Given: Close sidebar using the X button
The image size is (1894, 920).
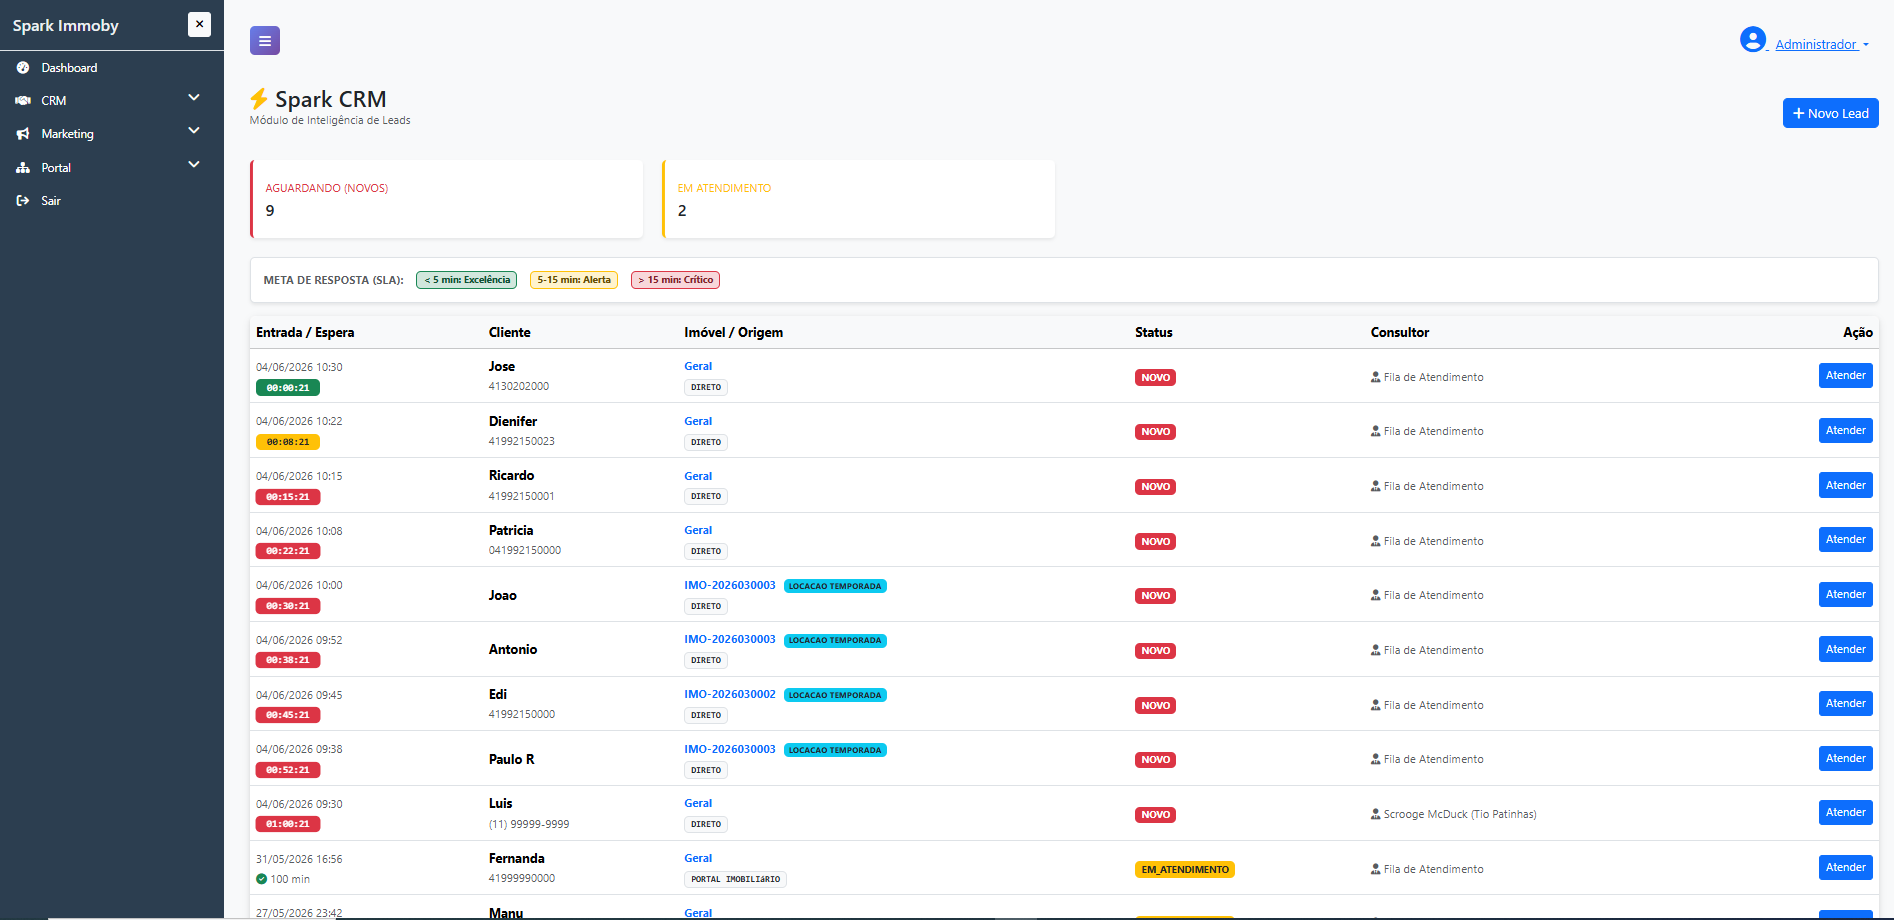Looking at the screenshot, I should pyautogui.click(x=200, y=24).
